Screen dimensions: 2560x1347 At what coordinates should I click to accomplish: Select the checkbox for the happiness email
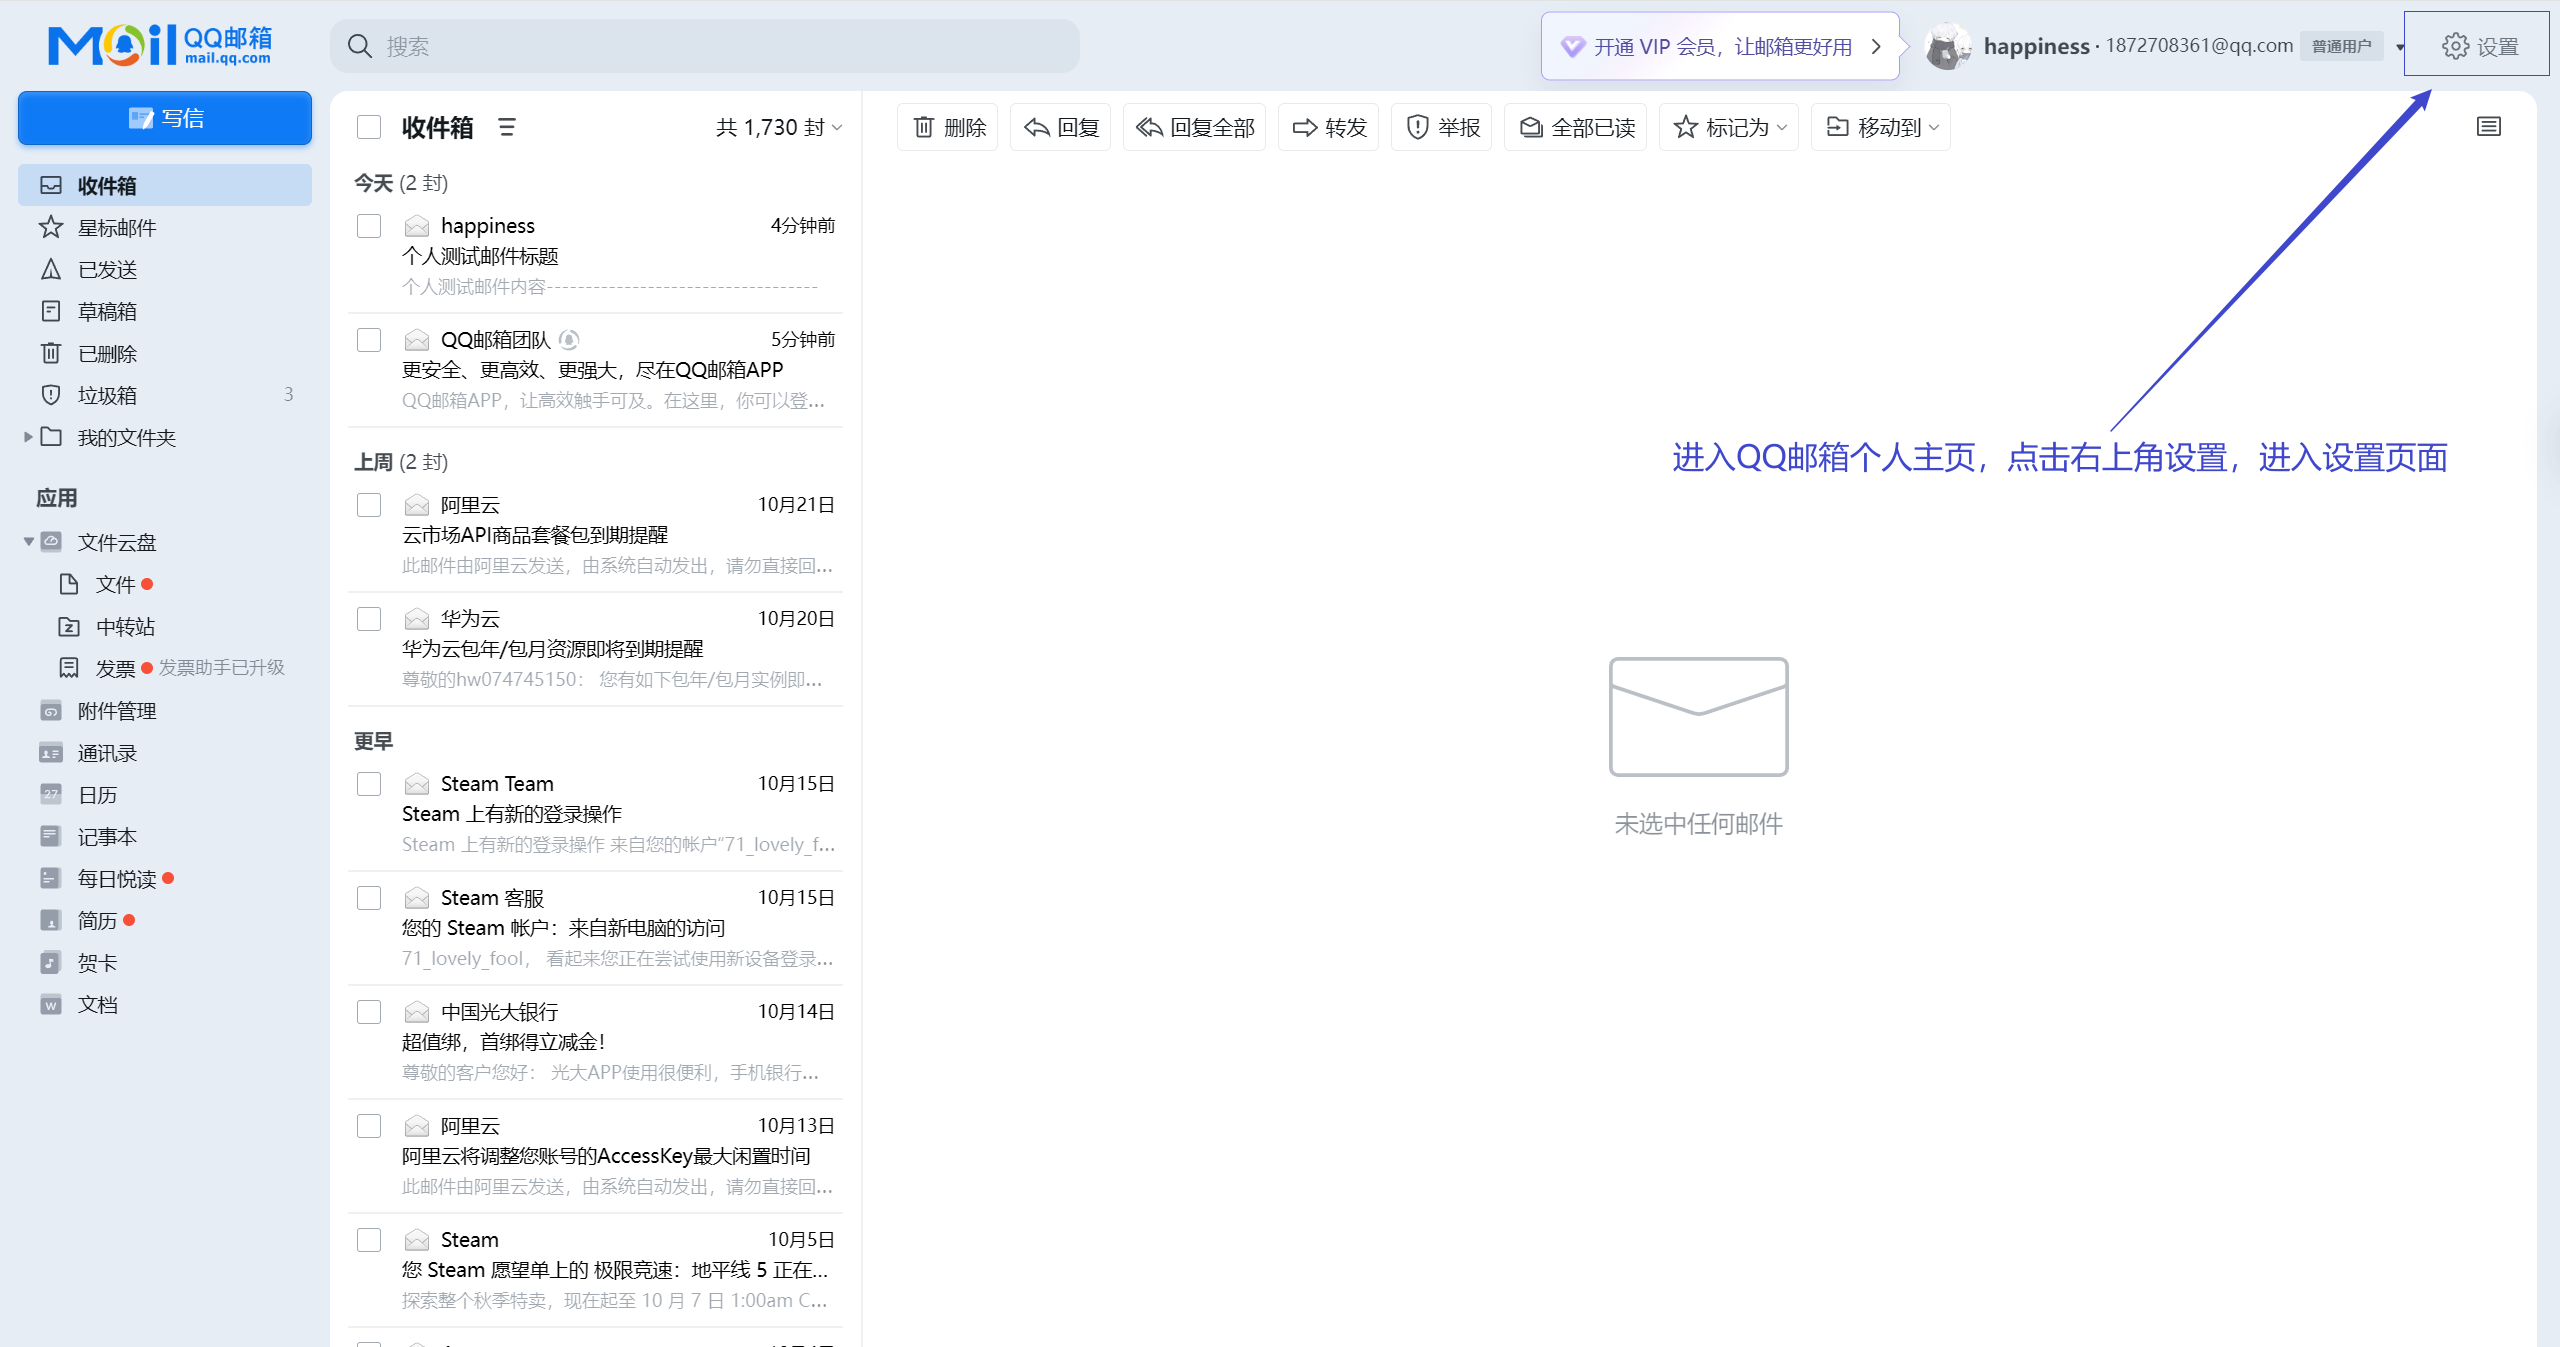(x=369, y=226)
